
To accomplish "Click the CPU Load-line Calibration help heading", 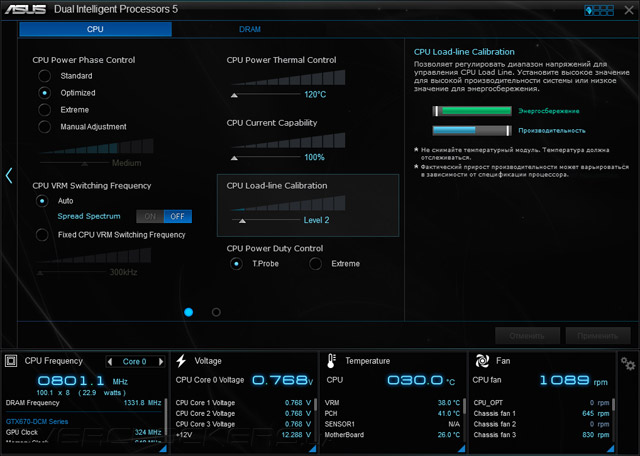I will pyautogui.click(x=464, y=52).
